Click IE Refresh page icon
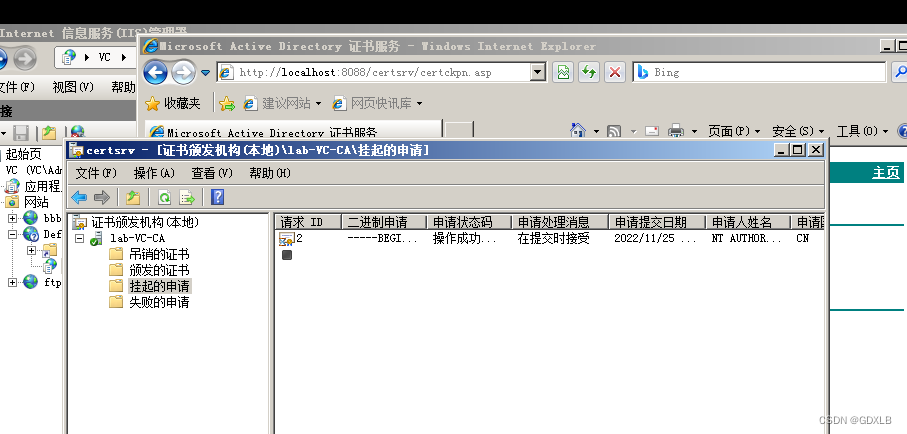 pos(589,72)
